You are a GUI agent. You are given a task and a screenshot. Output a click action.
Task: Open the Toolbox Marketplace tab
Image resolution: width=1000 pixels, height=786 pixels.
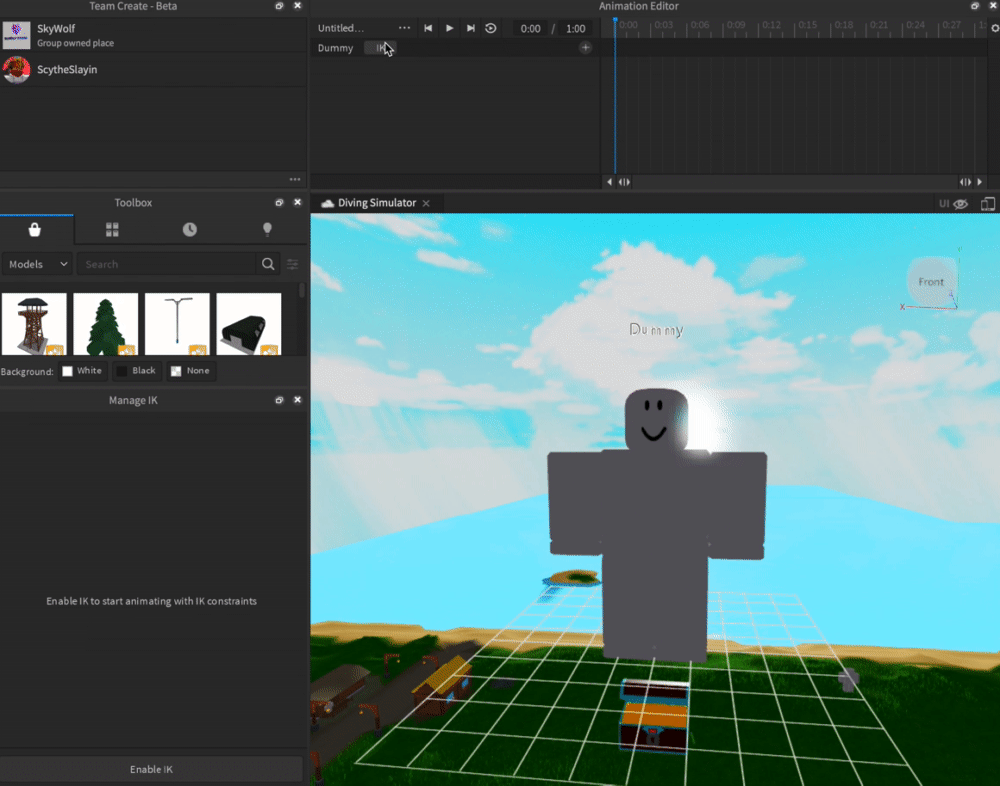click(35, 230)
